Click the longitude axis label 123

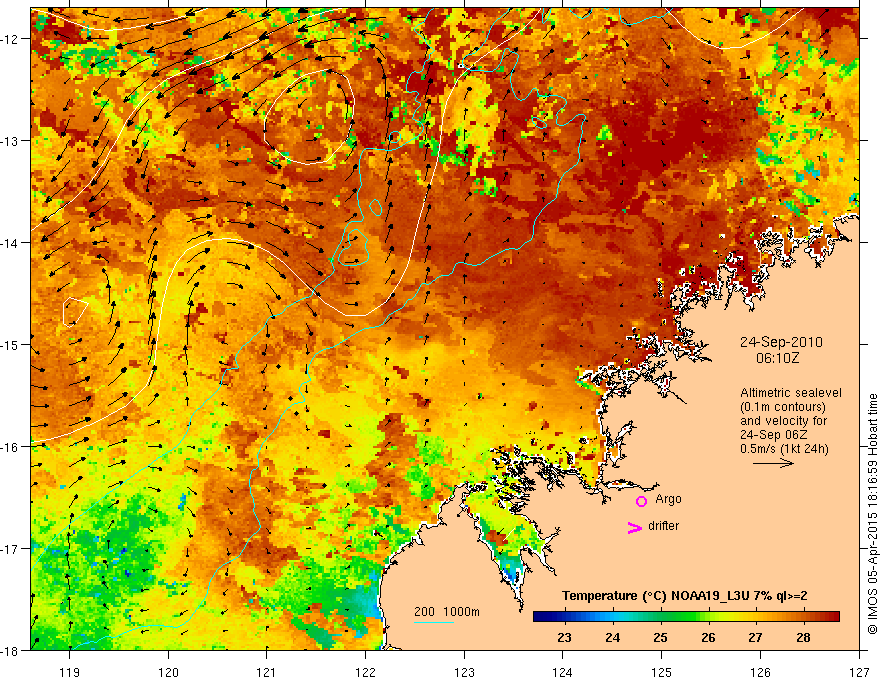(x=464, y=672)
